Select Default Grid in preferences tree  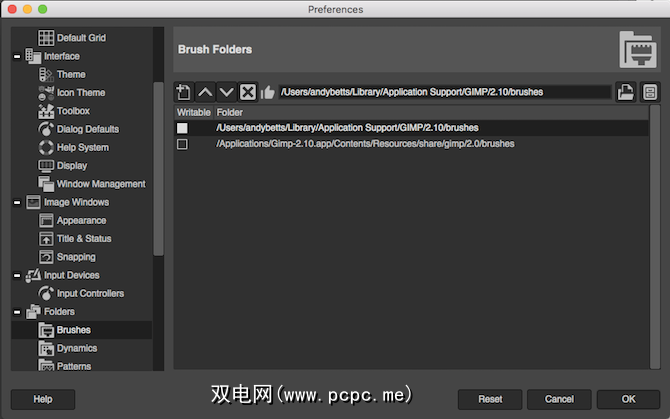click(x=81, y=38)
